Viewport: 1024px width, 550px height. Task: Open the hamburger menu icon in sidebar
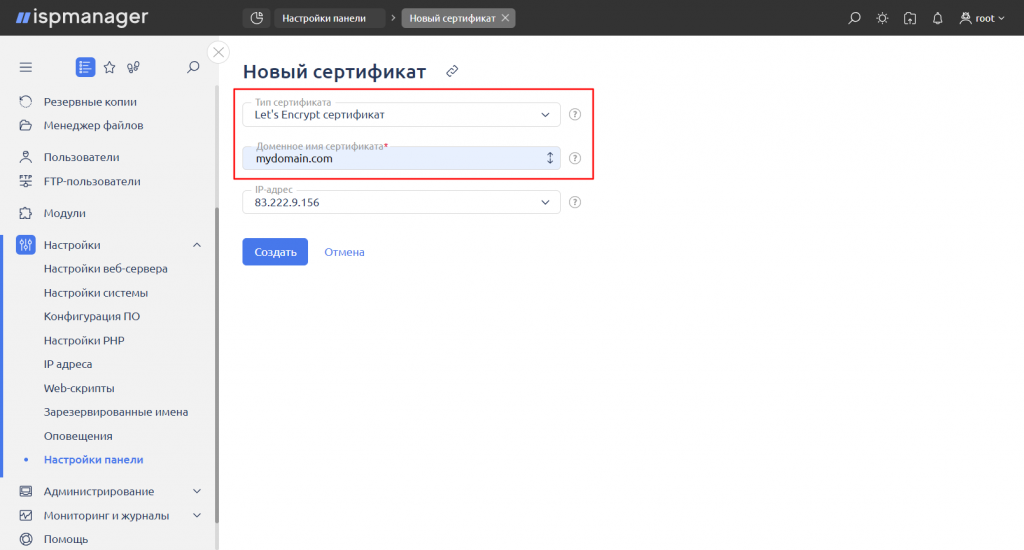[x=25, y=67]
